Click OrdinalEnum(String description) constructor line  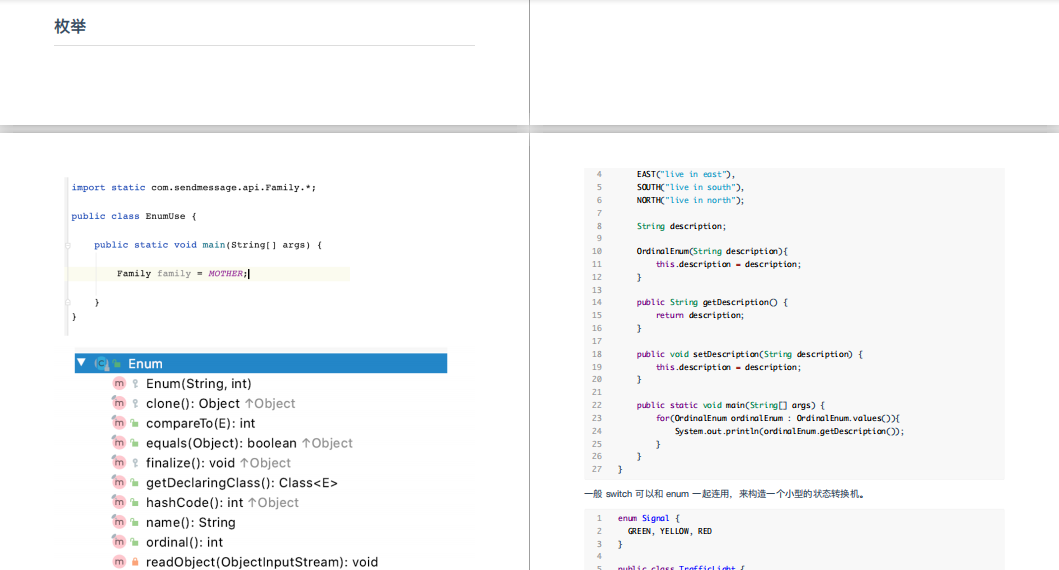click(x=712, y=251)
